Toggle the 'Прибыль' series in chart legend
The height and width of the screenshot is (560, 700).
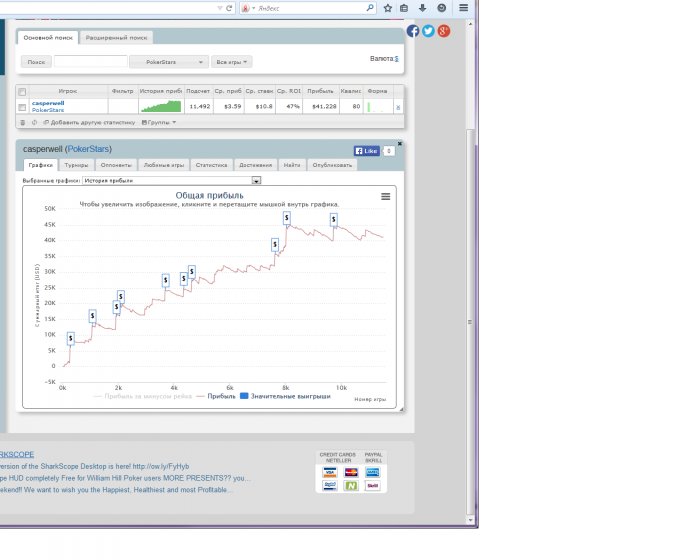tap(216, 396)
